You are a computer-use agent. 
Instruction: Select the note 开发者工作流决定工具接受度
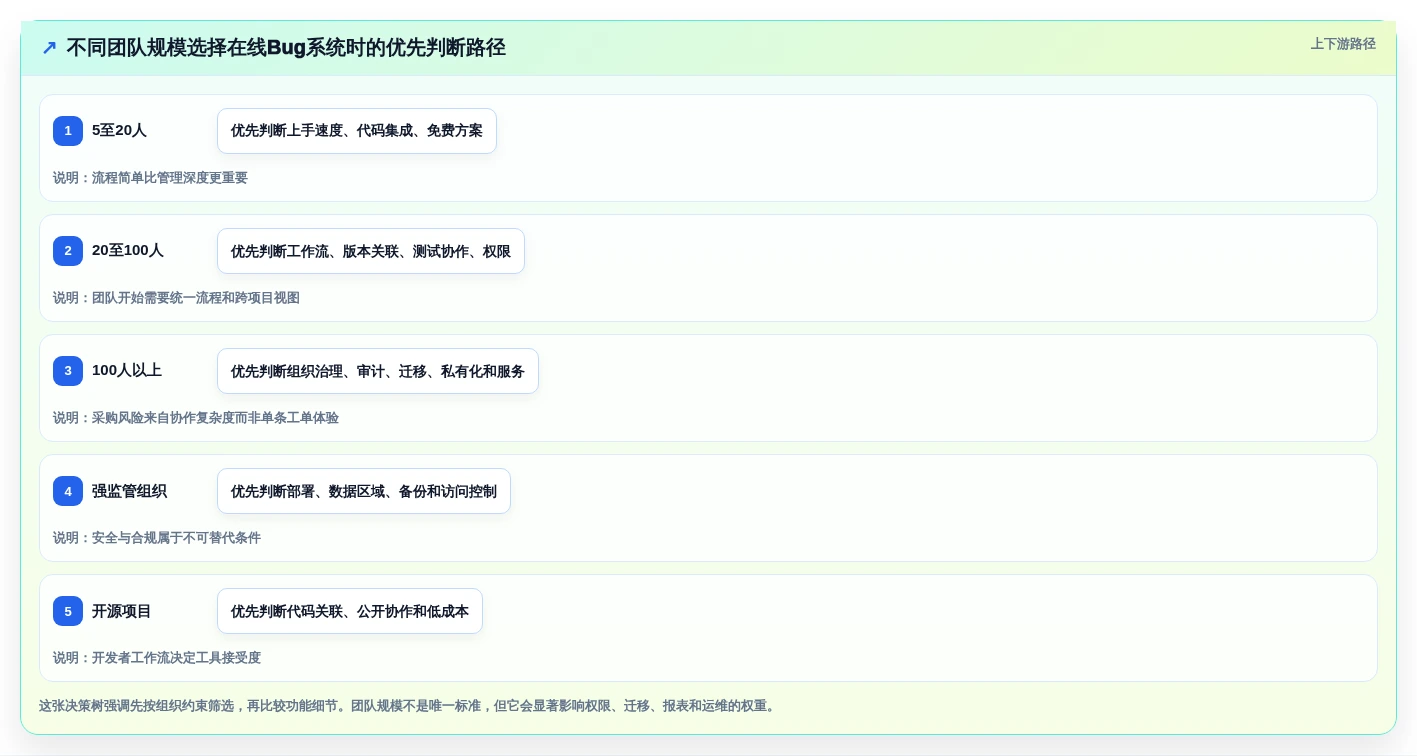176,658
